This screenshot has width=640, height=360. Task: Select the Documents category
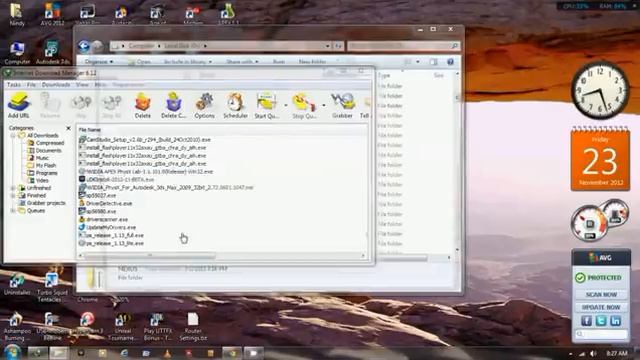click(49, 151)
